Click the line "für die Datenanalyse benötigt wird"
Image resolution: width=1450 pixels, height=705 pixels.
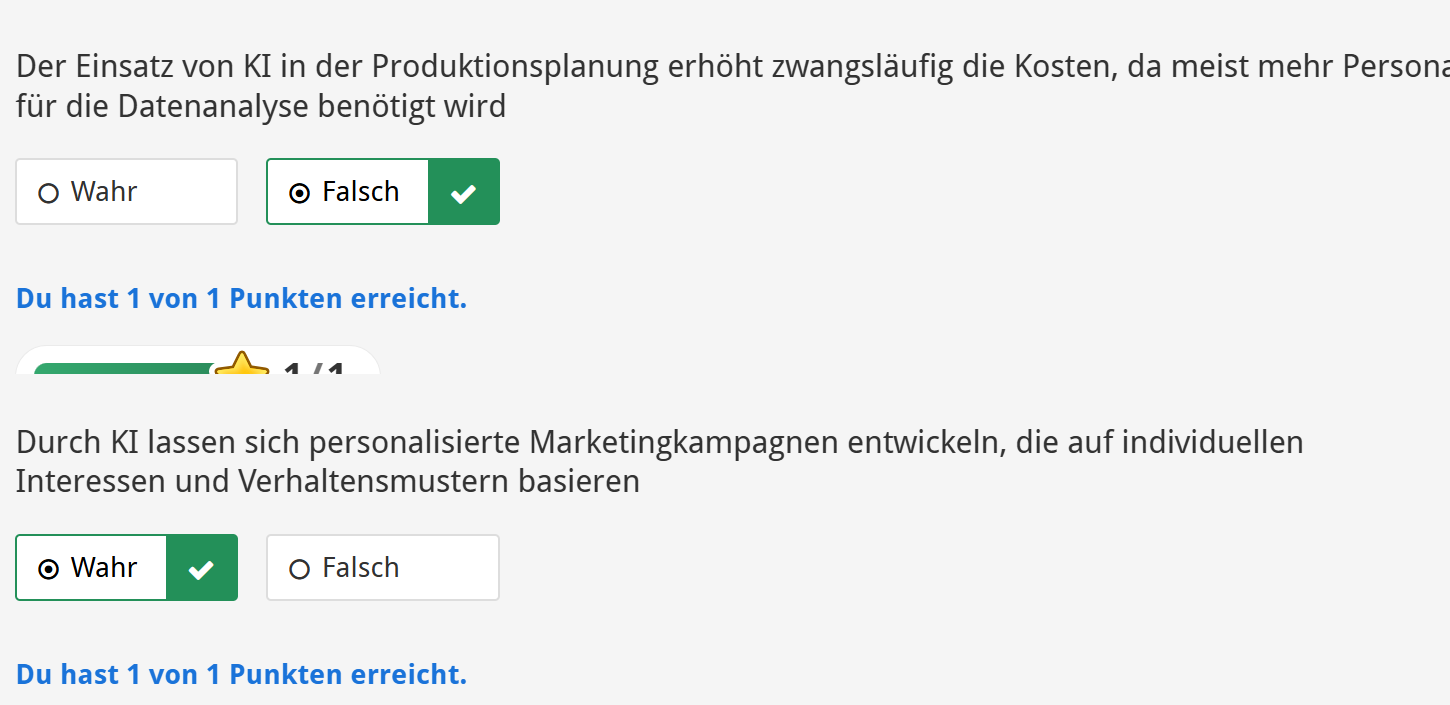click(x=261, y=106)
